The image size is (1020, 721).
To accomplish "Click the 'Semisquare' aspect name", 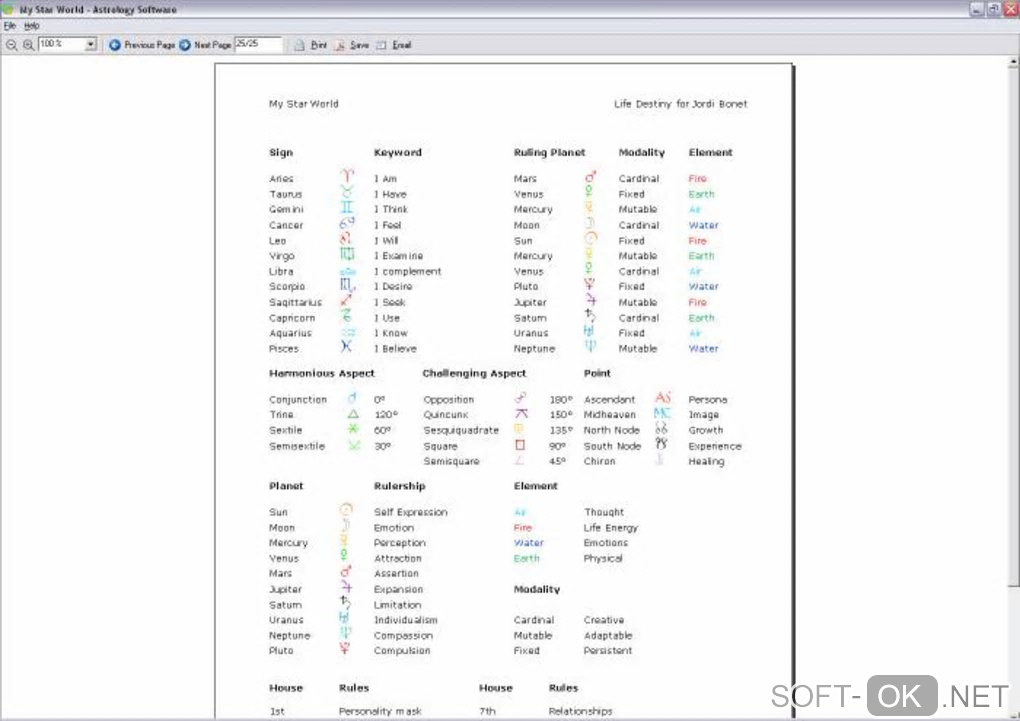I will pyautogui.click(x=451, y=461).
